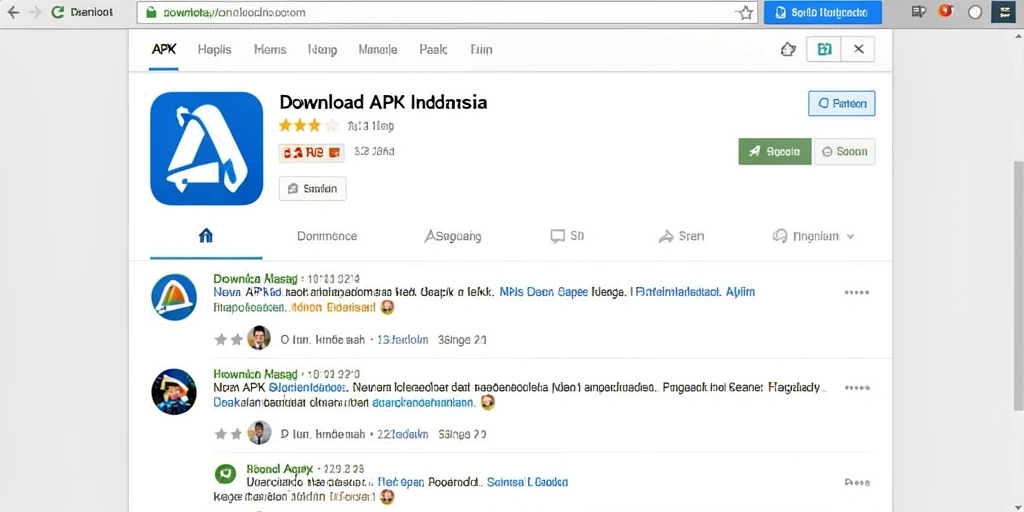This screenshot has width=1024, height=512.
Task: Open the Paalc tab
Action: (433, 50)
